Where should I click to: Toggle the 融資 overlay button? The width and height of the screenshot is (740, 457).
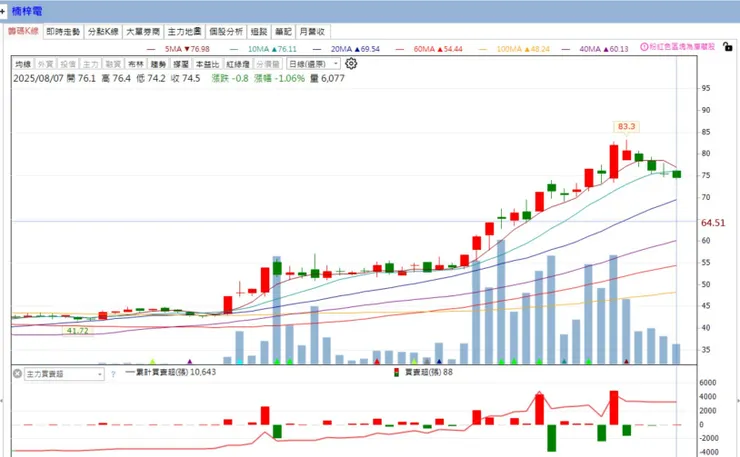point(113,64)
